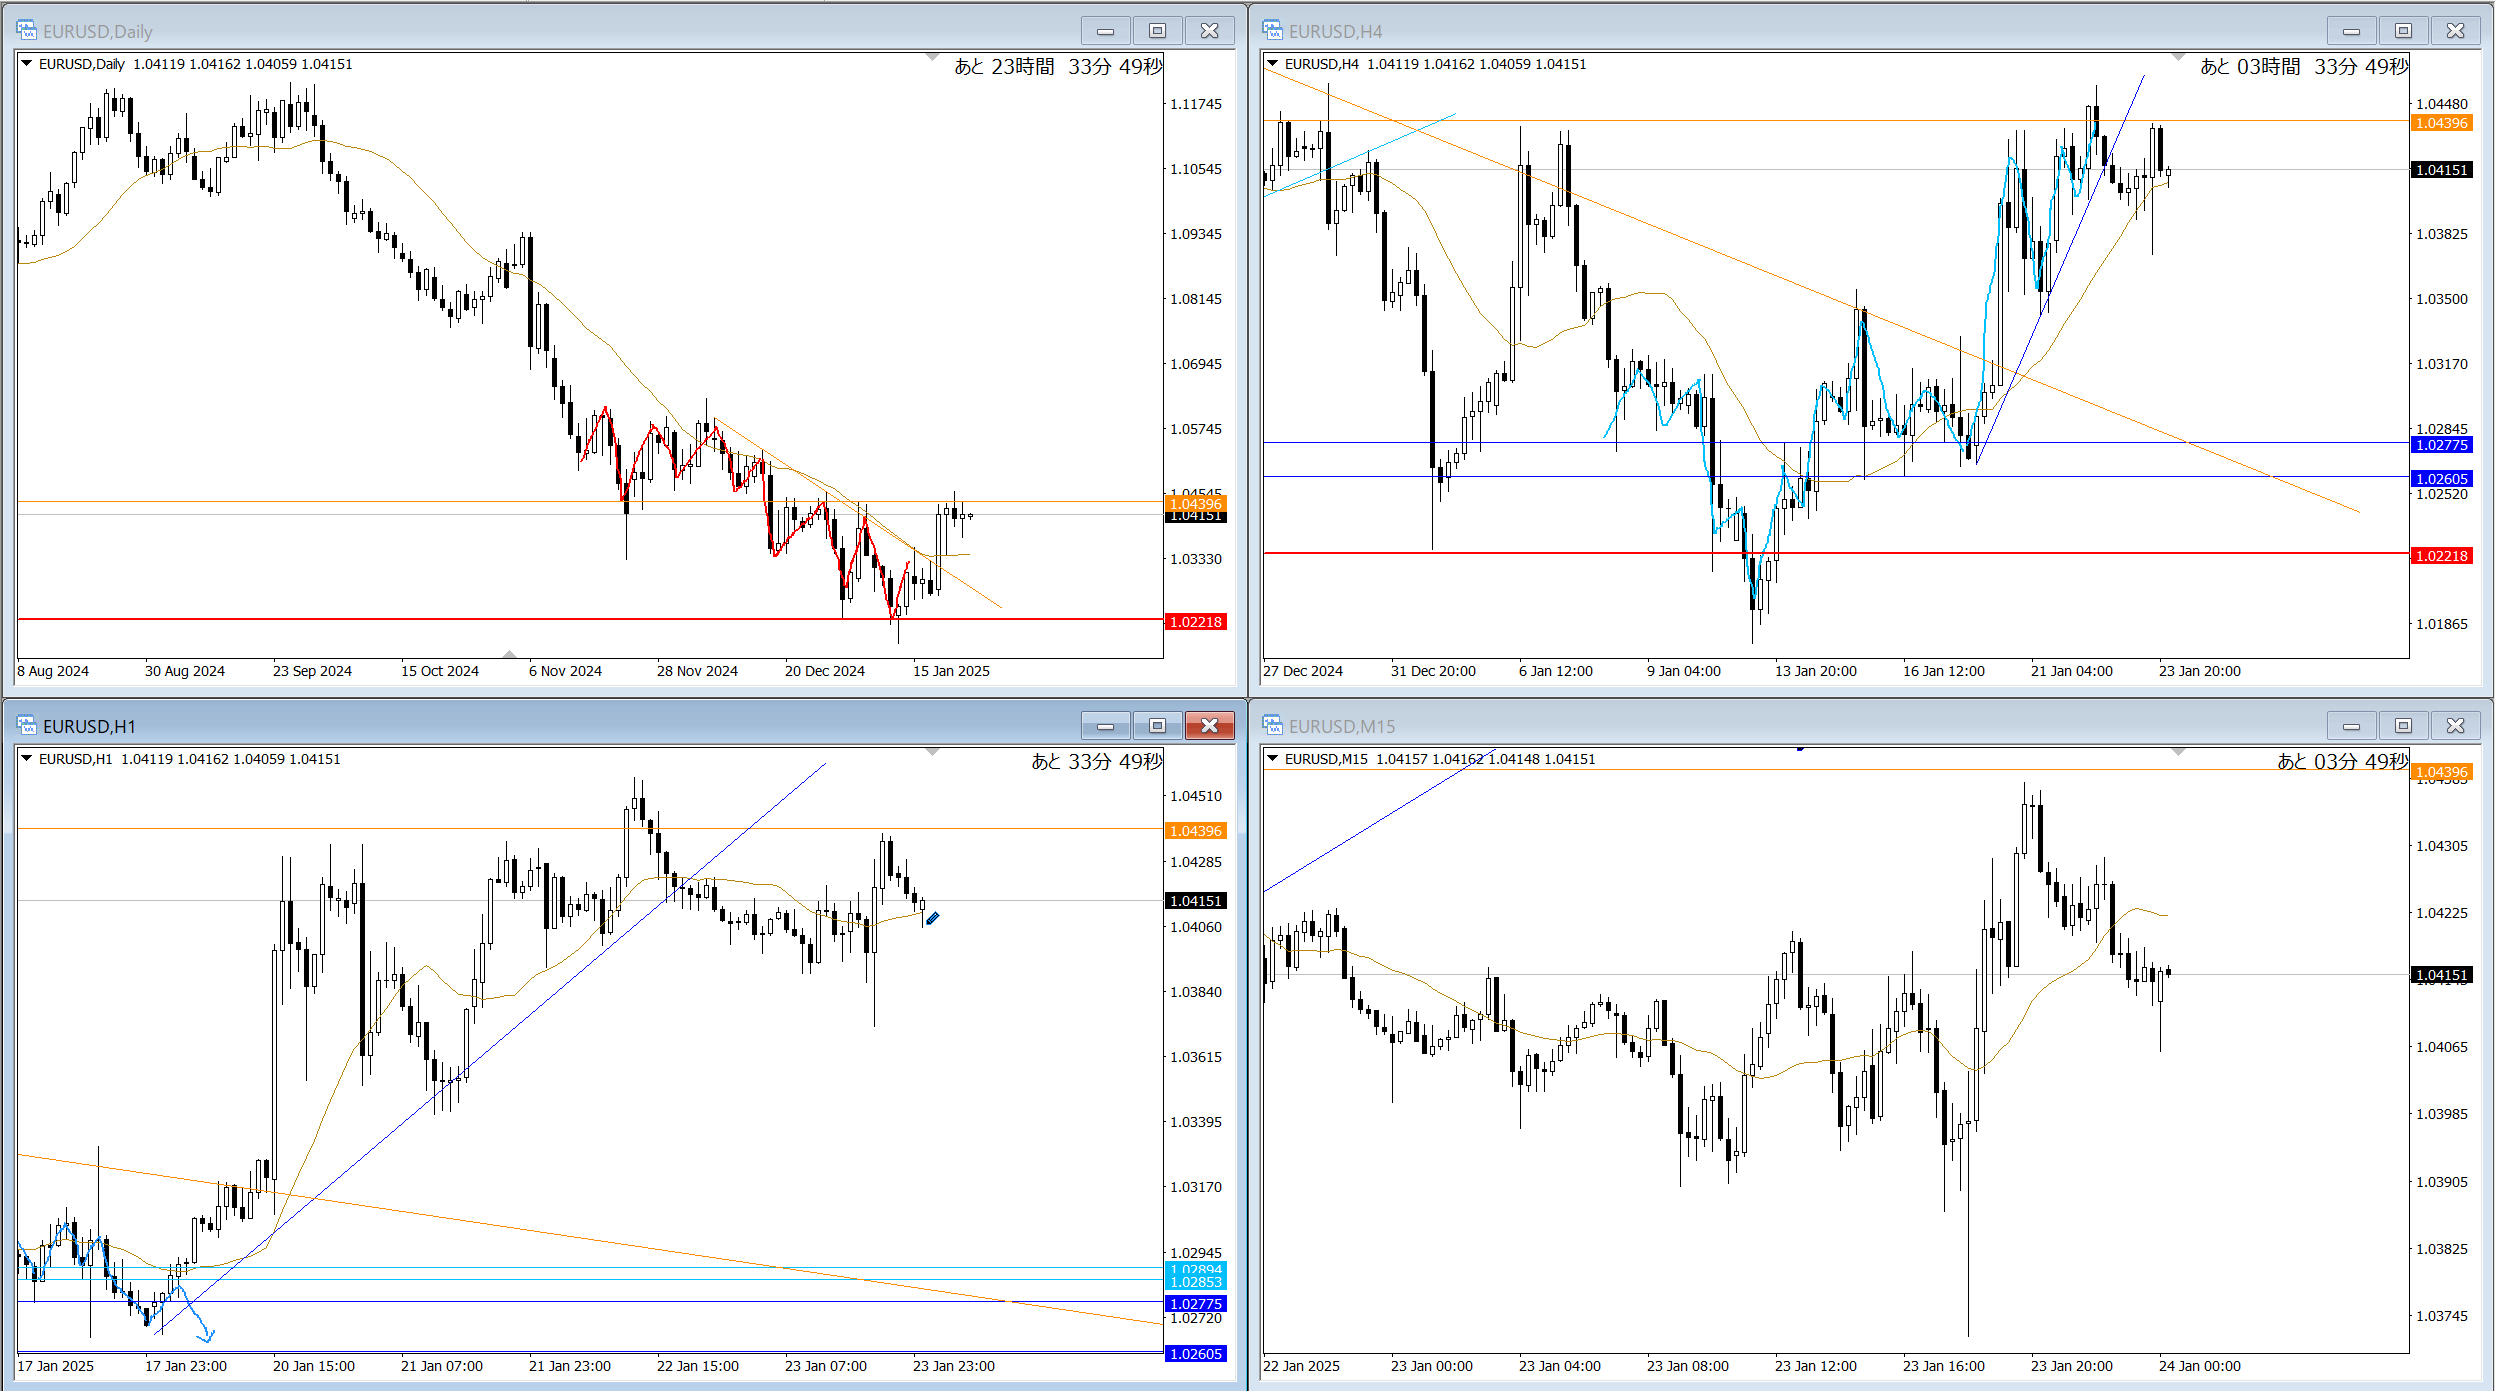2496x1391 pixels.
Task: Close the EURUSD,H1 chart with red X
Action: [x=1209, y=726]
